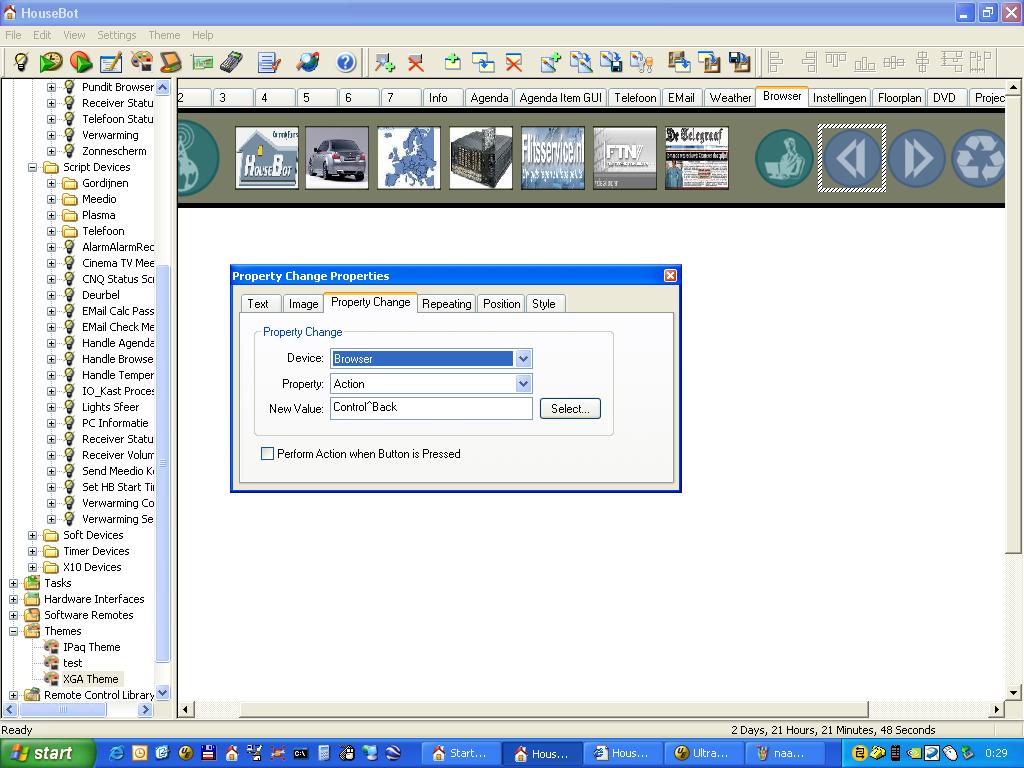
Task: Open the Style tab in dialog
Action: 543,304
